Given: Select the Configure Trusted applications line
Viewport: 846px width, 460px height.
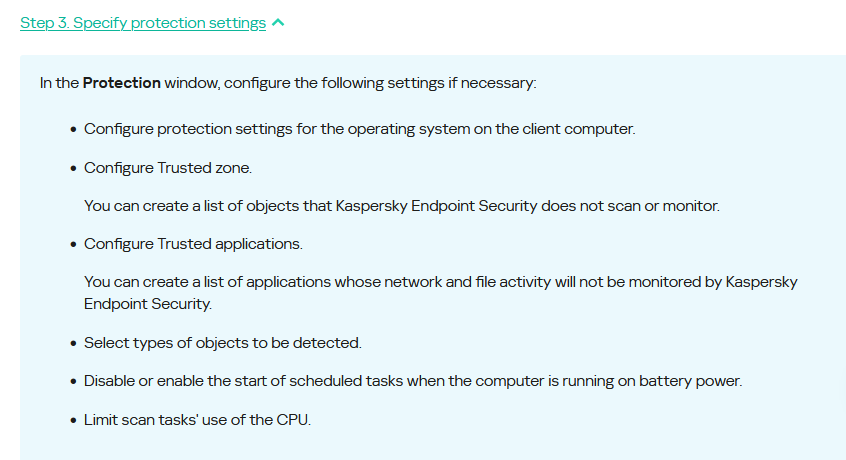Looking at the screenshot, I should (193, 244).
